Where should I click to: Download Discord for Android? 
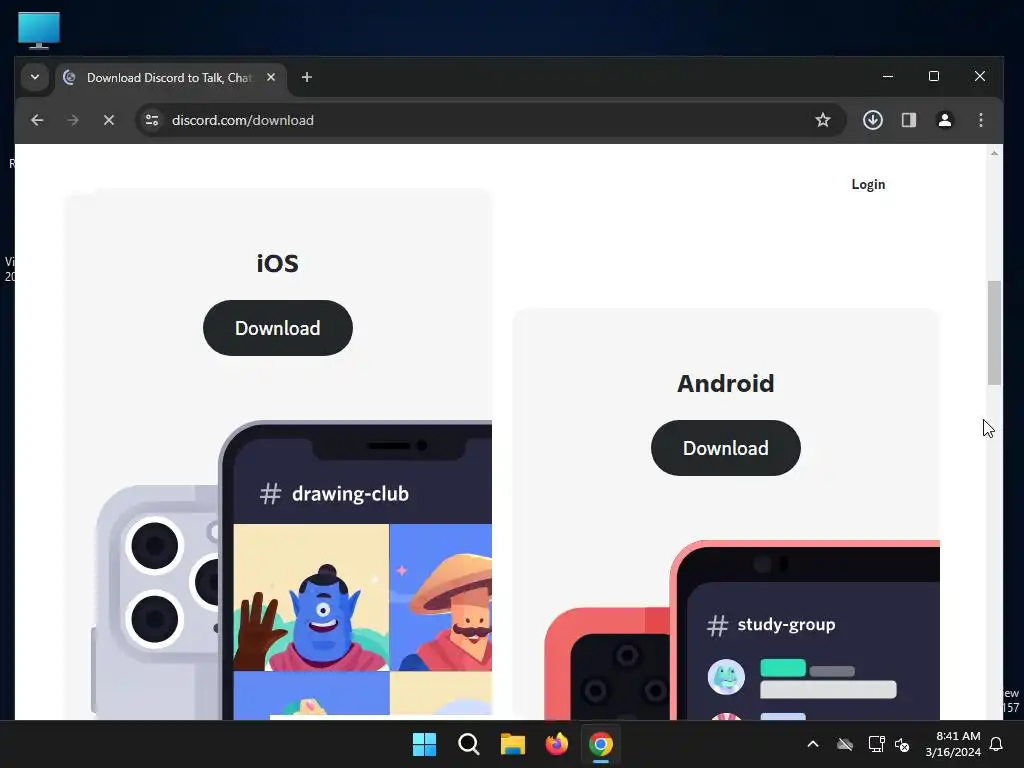(x=726, y=448)
